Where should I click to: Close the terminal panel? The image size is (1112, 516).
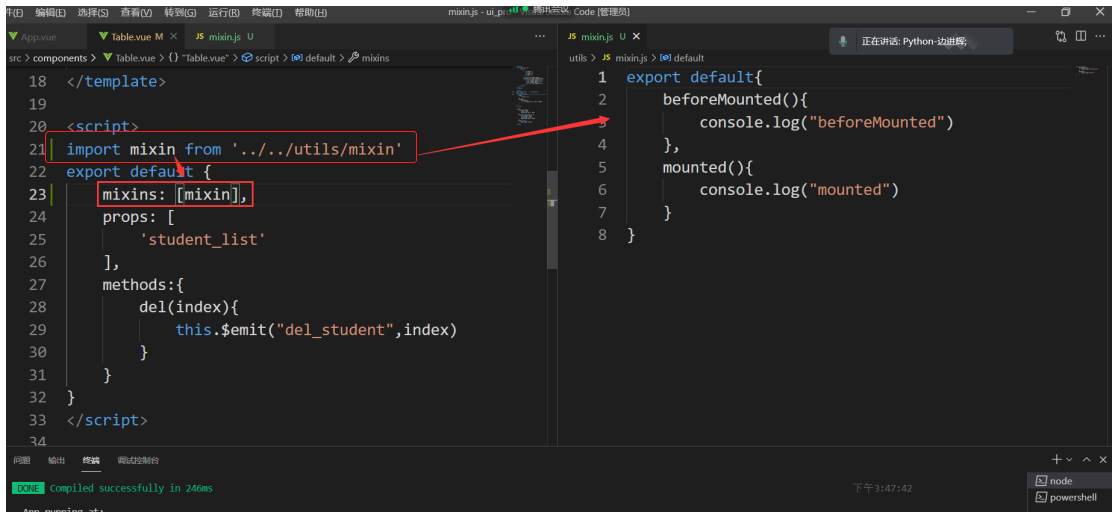1101,460
